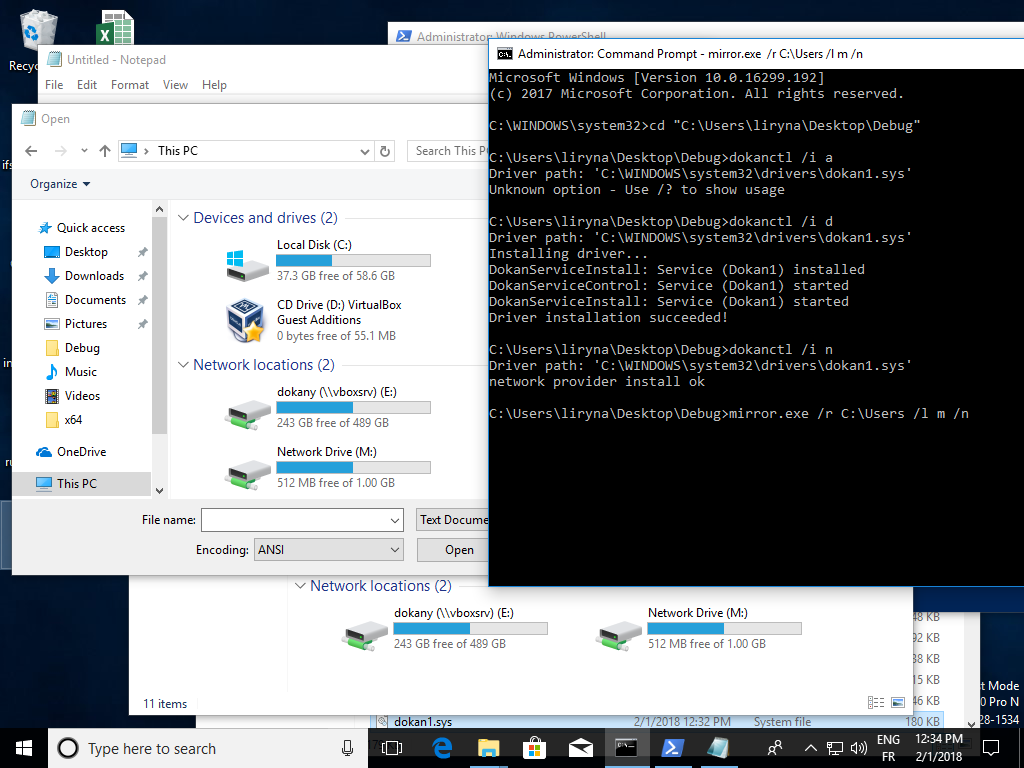The image size is (1024, 768).
Task: Unpin Downloads from Quick access
Action: (x=141, y=276)
